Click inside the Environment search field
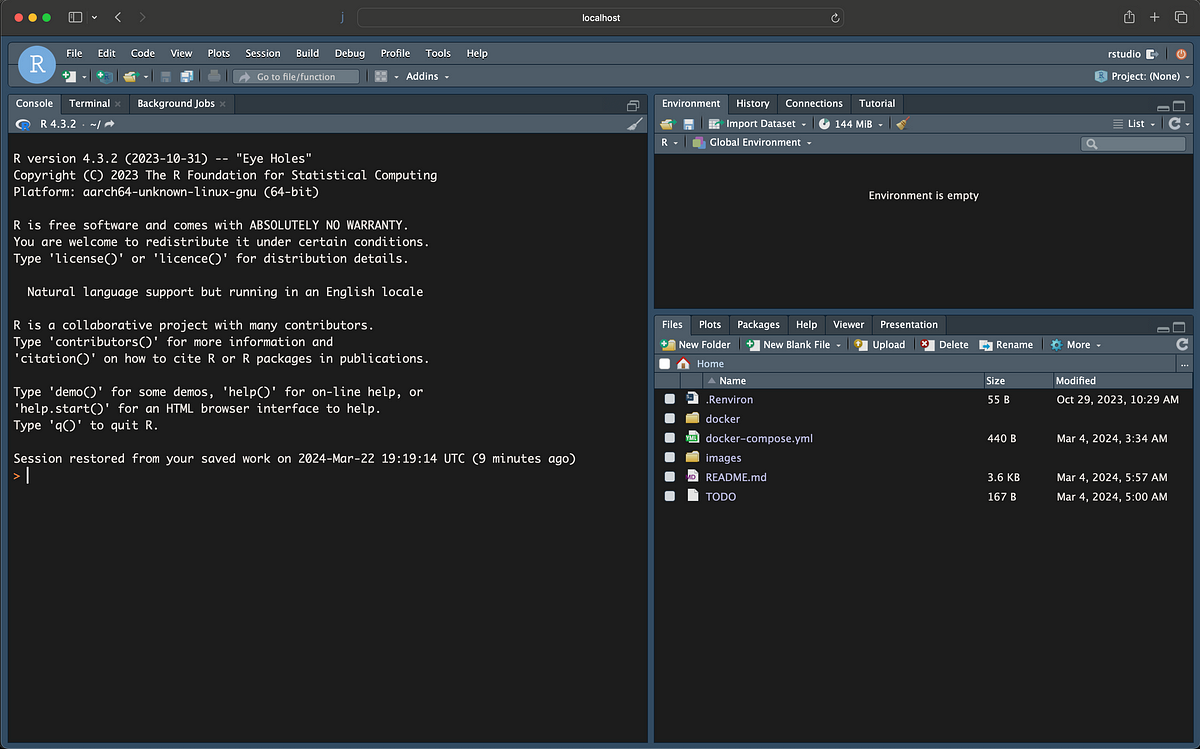 point(1133,143)
